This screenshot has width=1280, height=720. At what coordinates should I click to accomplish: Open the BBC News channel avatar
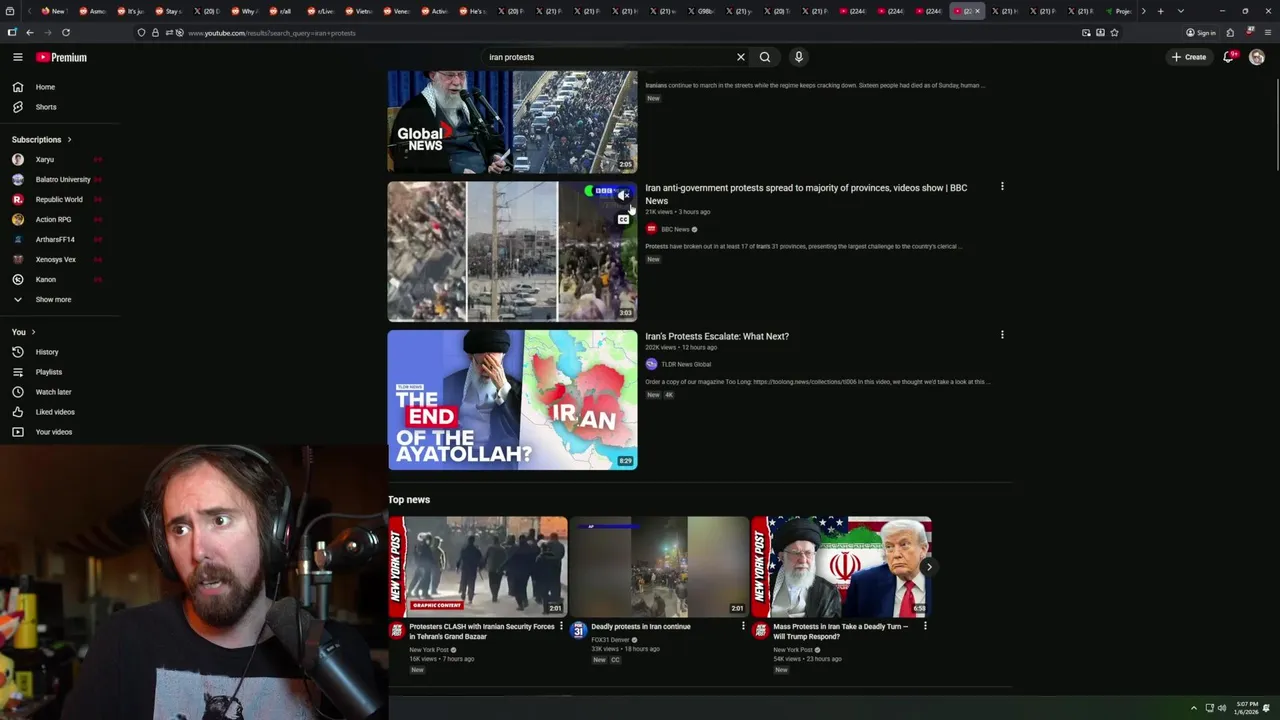tap(651, 229)
